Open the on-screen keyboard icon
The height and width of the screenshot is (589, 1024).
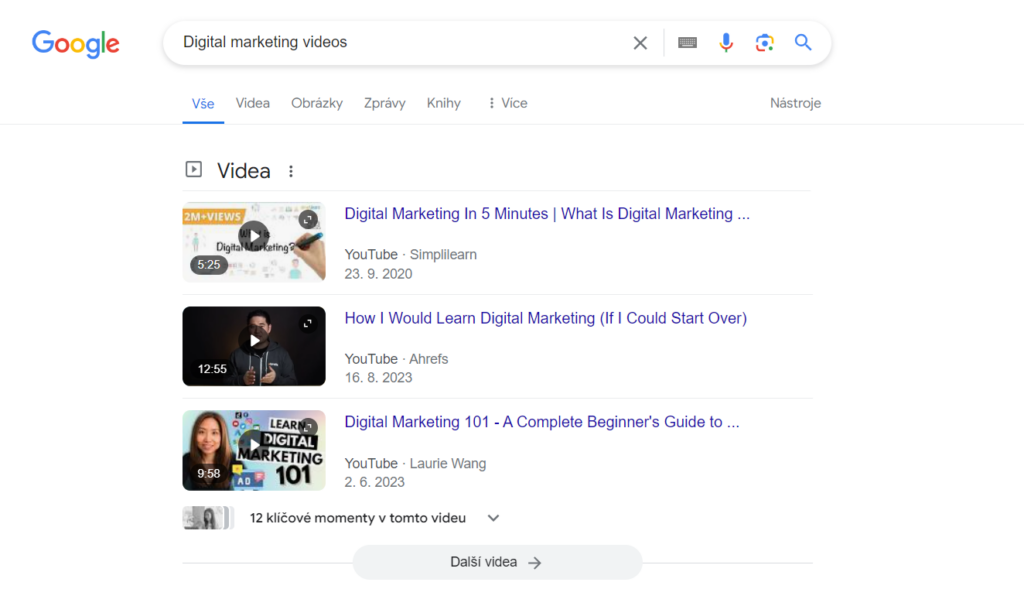tap(687, 43)
